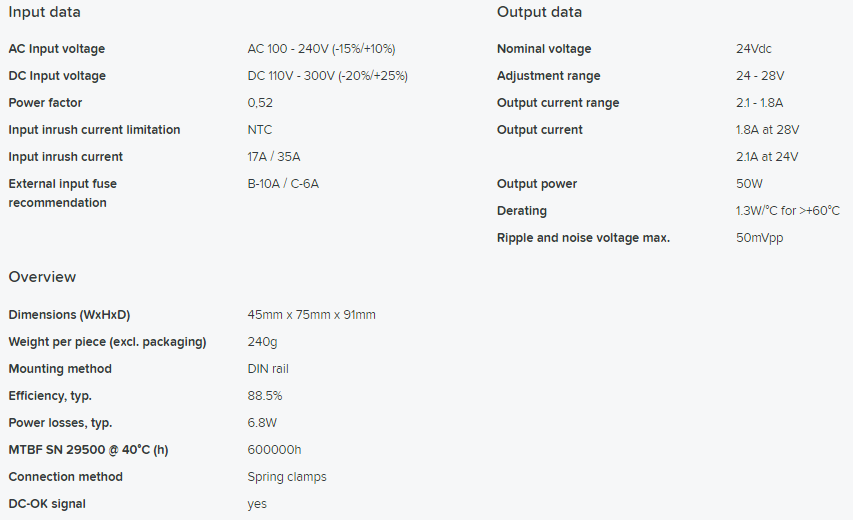Image resolution: width=853 pixels, height=520 pixels.
Task: Click the 24Vdc nominal voltage value
Action: [x=753, y=48]
